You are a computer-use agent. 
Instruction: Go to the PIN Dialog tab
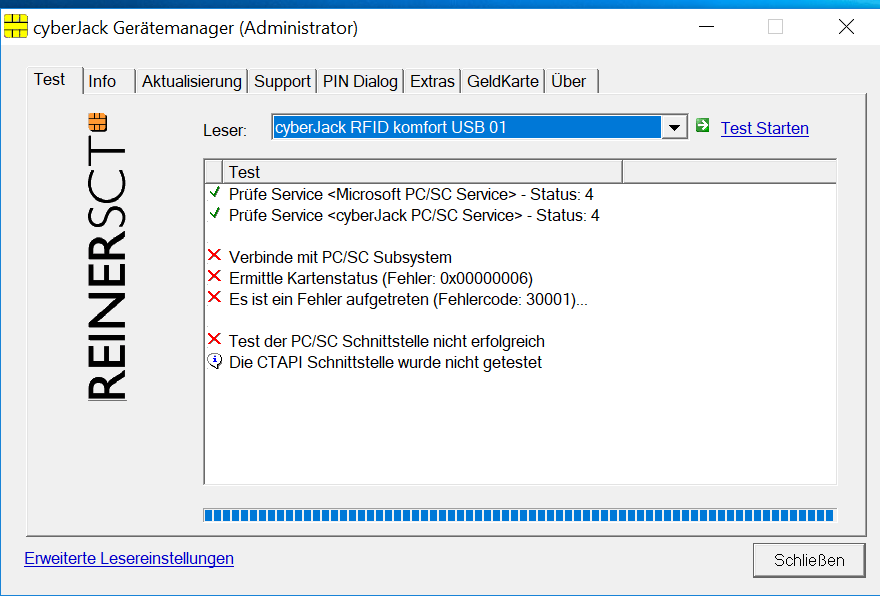click(360, 81)
